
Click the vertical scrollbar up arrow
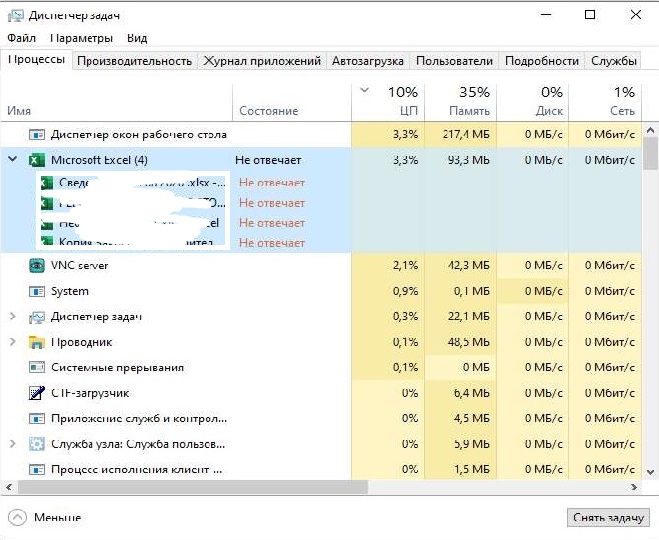[650, 131]
